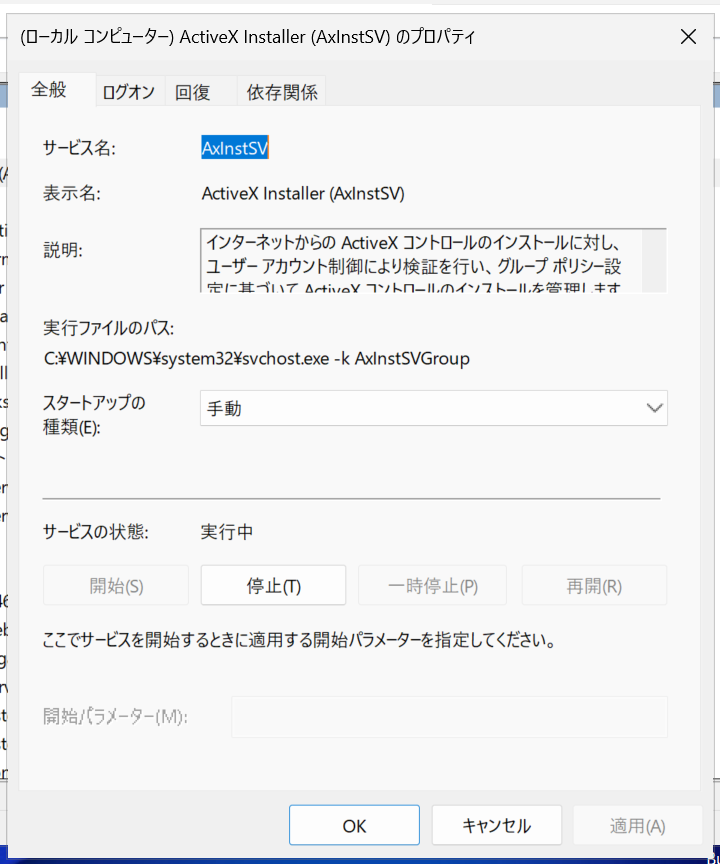Click the highlighted AxInstSV service name text
Screen dimensions: 720x864
(x=235, y=148)
